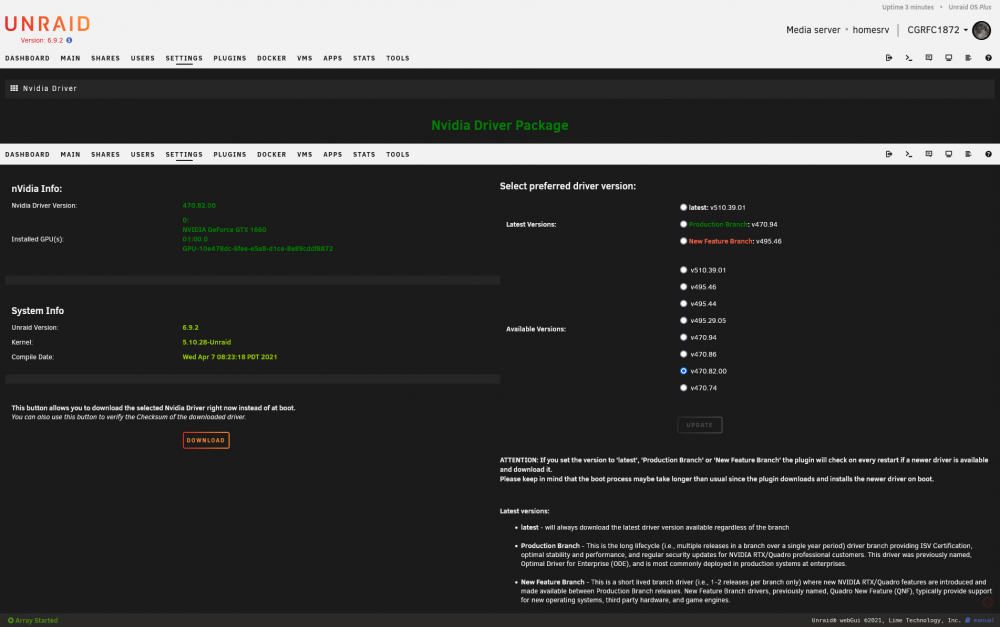Click the 'Unraid OS Plus' label

pyautogui.click(x=969, y=8)
